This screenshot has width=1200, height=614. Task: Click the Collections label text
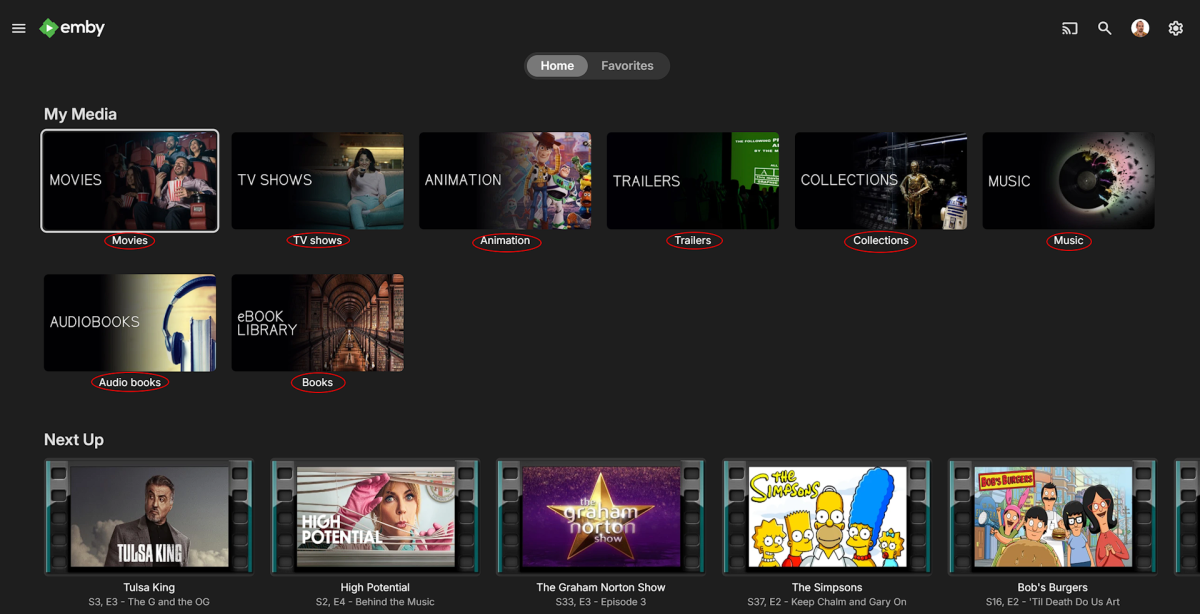[881, 241]
